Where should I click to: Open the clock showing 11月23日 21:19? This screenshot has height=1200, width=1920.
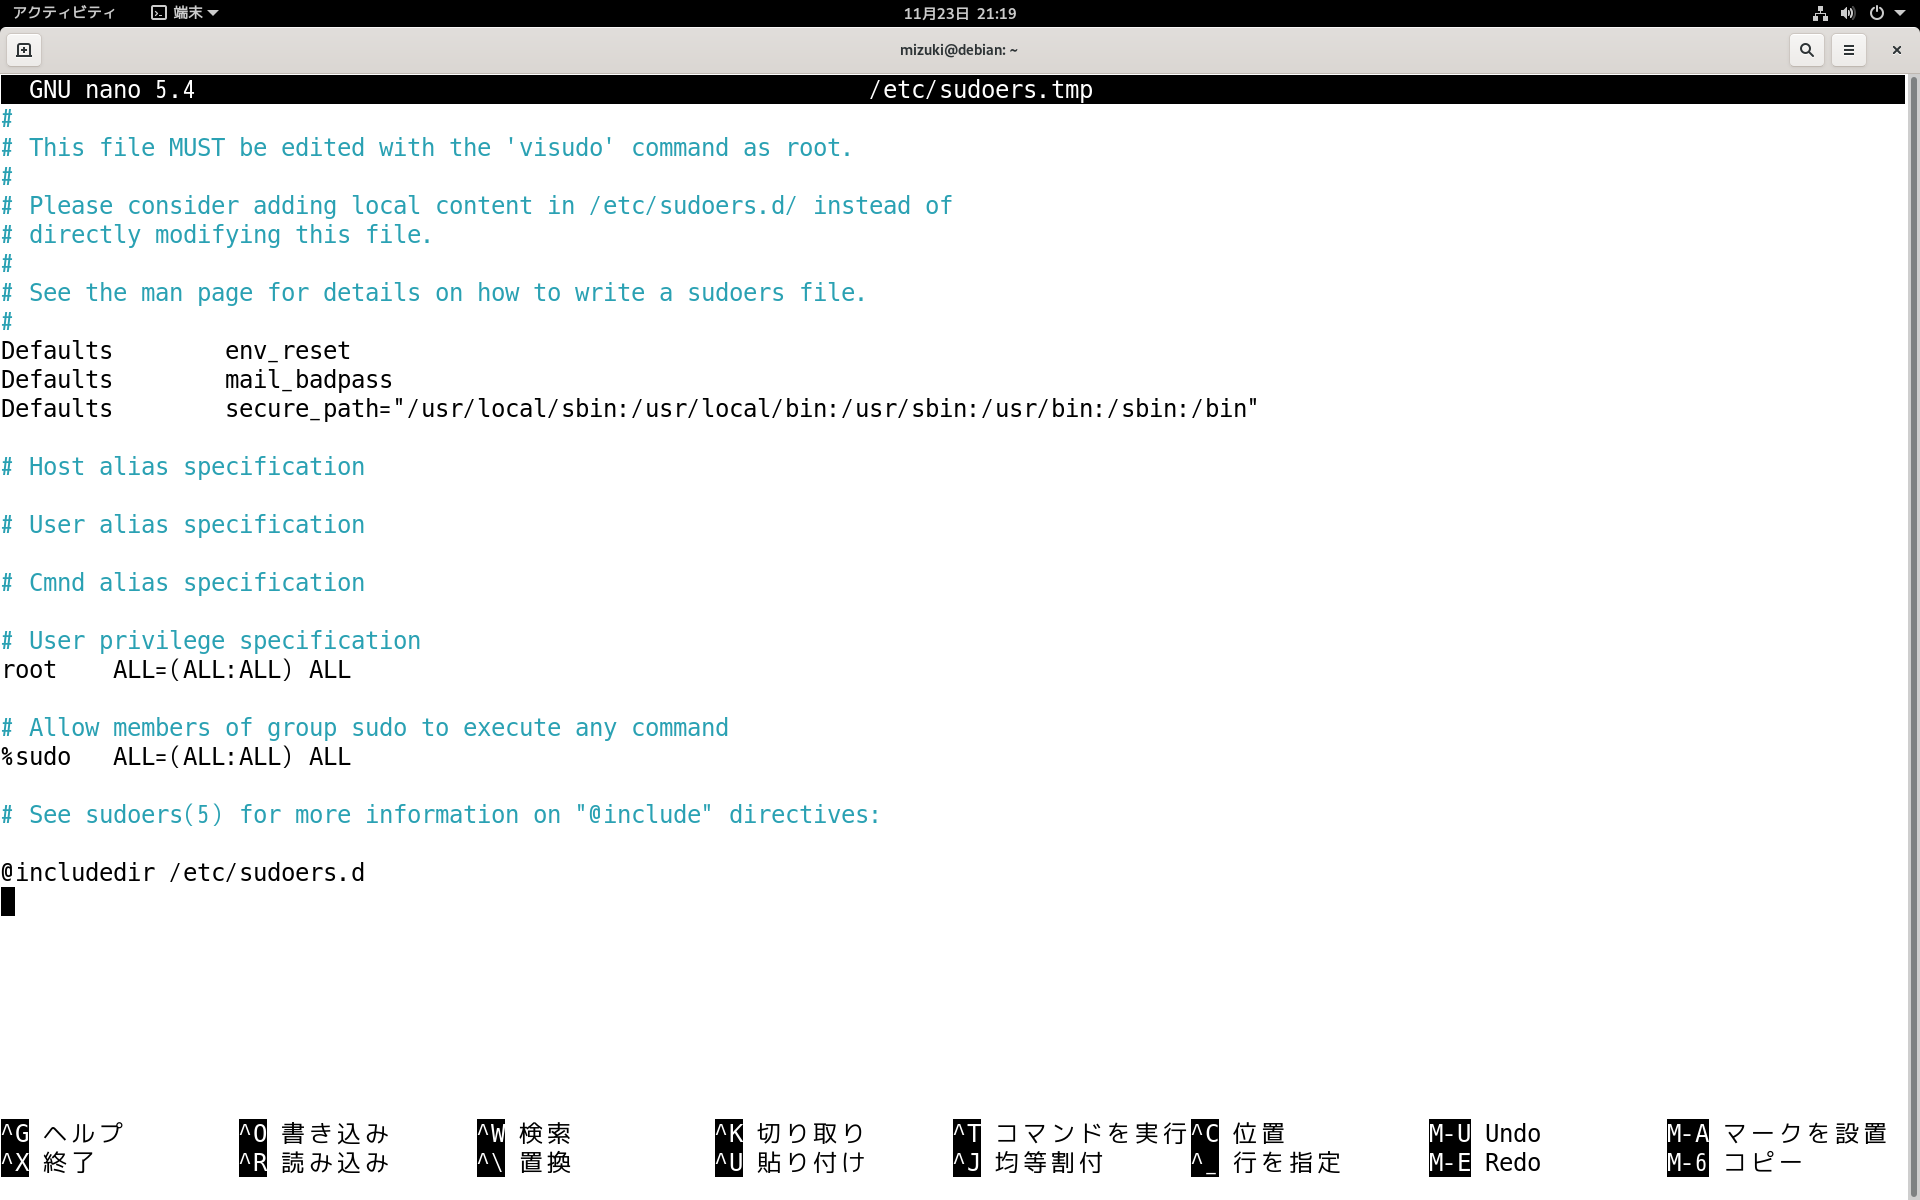pyautogui.click(x=960, y=13)
